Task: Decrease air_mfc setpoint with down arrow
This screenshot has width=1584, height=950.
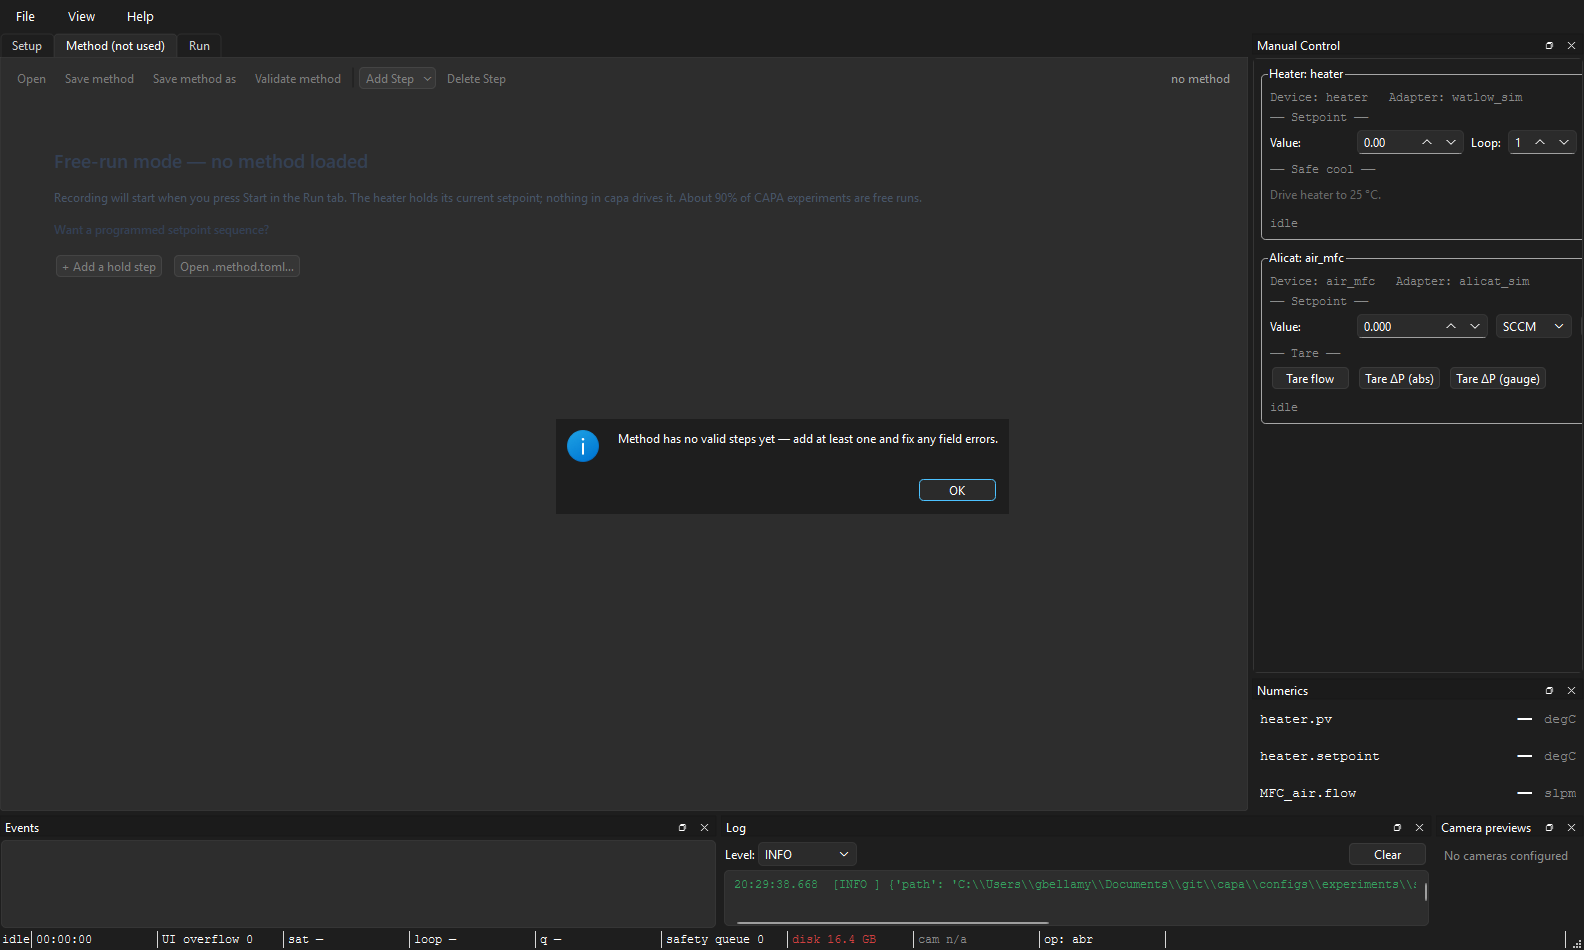Action: [x=1475, y=327]
